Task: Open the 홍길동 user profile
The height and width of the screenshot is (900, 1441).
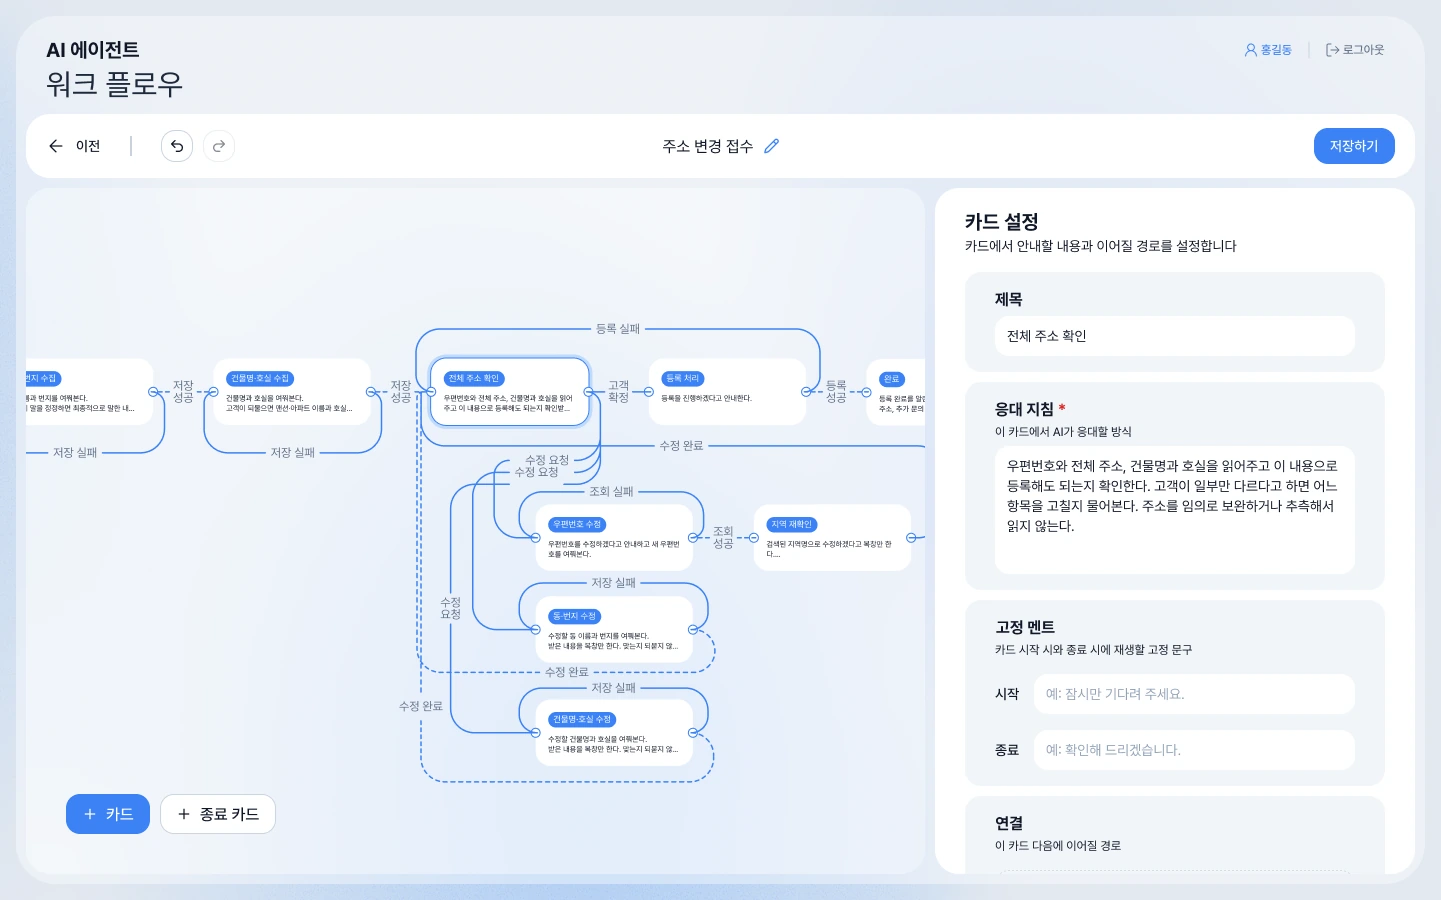Action: pyautogui.click(x=1268, y=50)
